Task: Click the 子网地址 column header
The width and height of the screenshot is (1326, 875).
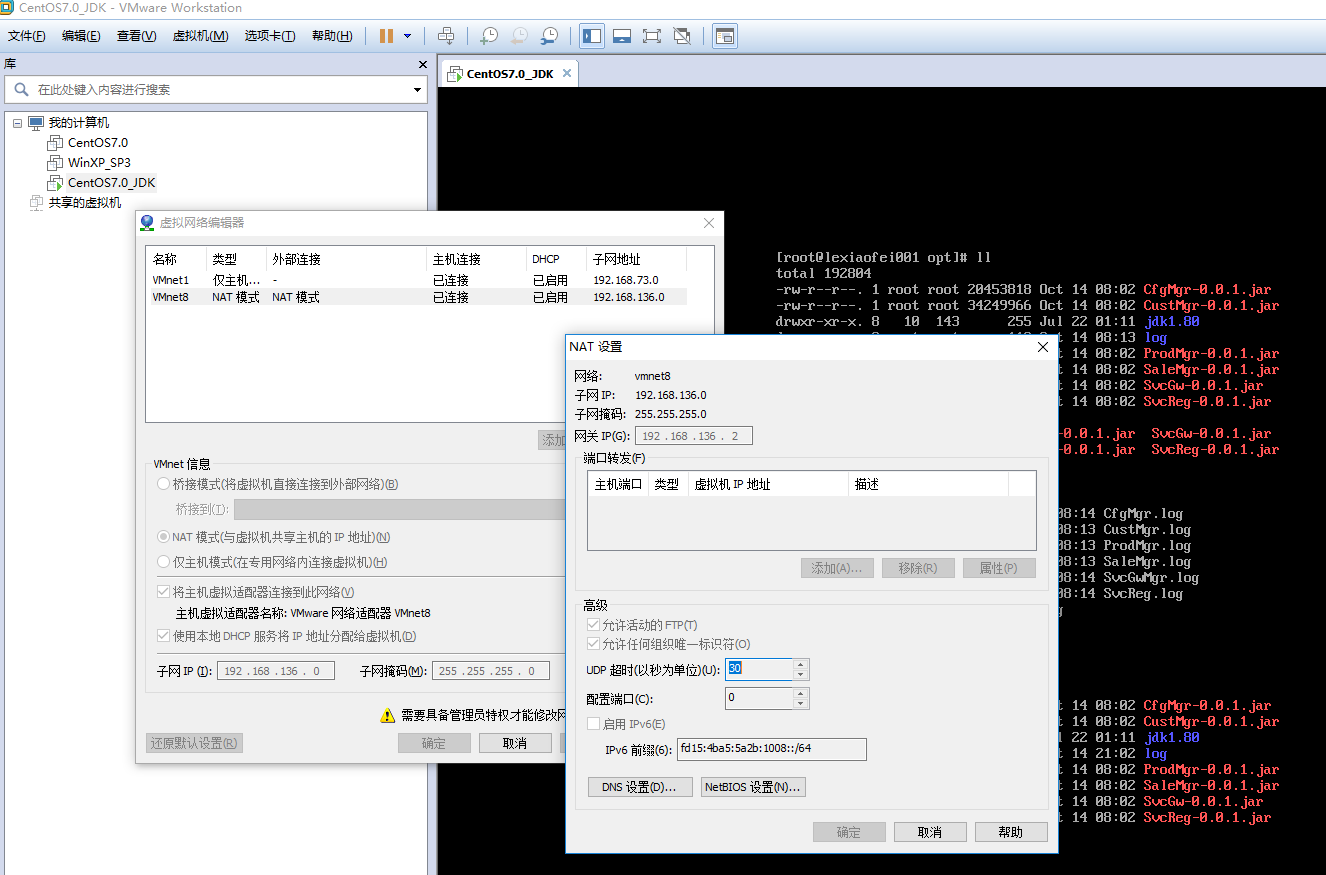Action: click(x=637, y=259)
